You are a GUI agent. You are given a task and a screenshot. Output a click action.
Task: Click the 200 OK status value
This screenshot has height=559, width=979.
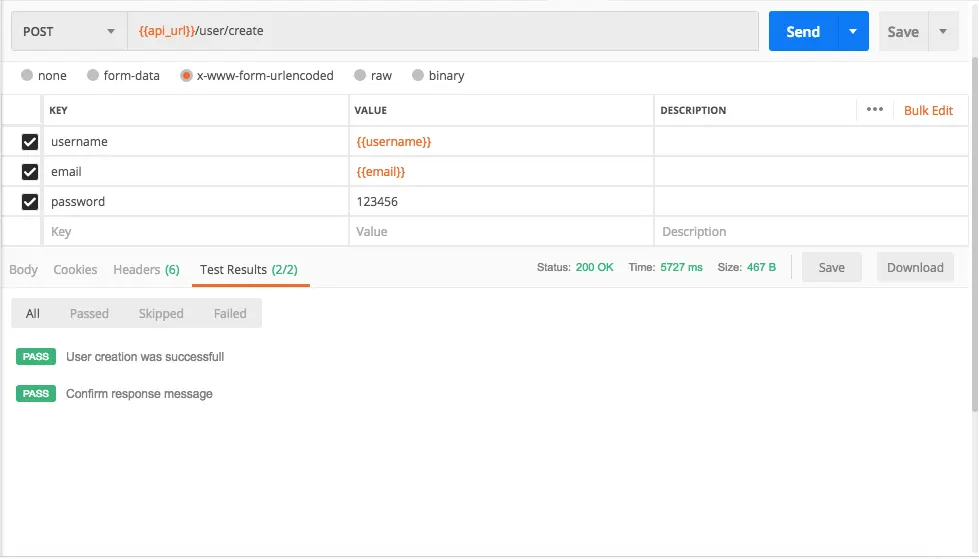point(594,267)
